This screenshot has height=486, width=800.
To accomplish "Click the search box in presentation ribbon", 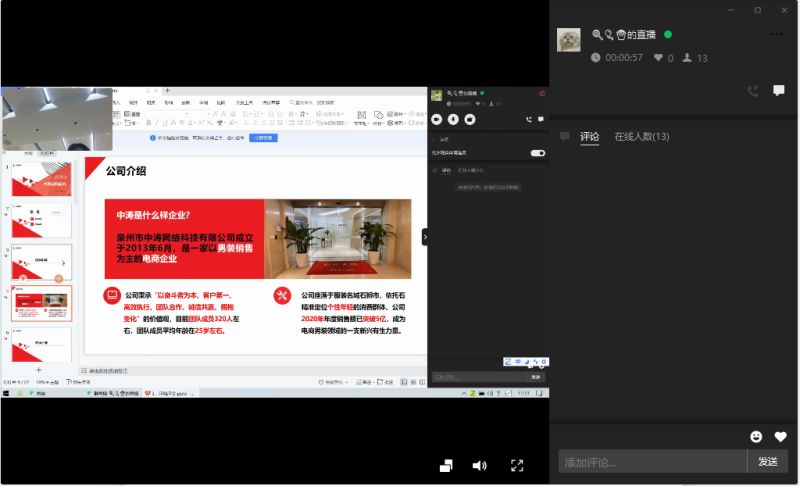I will coord(312,103).
